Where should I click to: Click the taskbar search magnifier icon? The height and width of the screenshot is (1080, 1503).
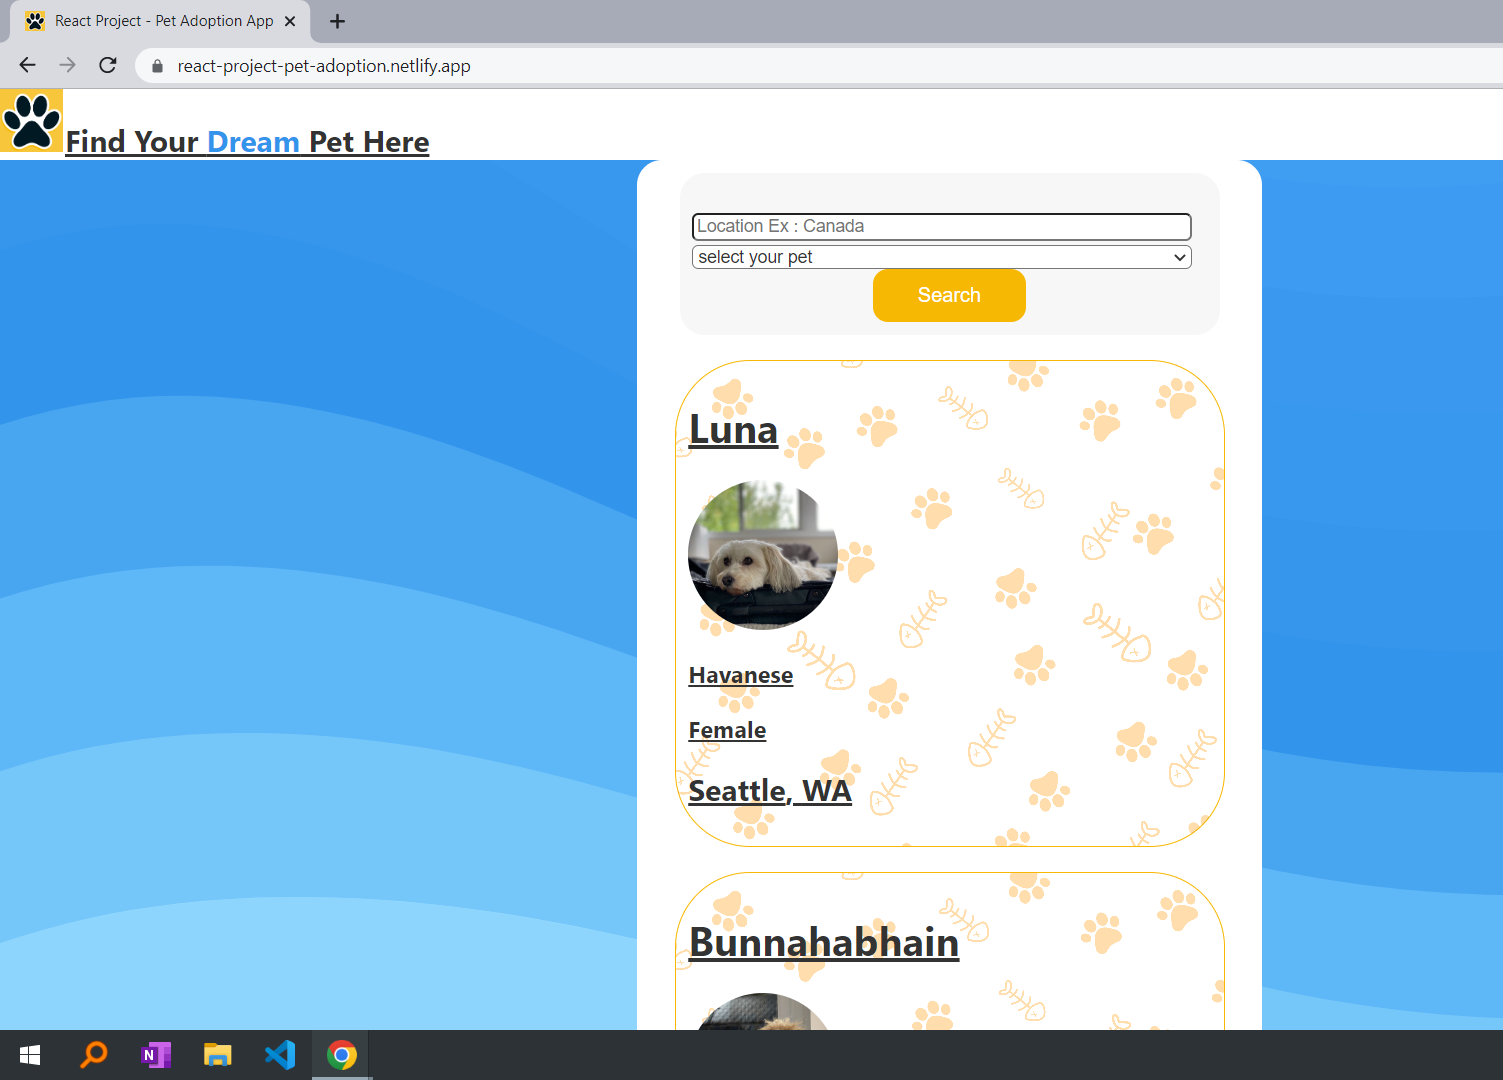[x=94, y=1055]
